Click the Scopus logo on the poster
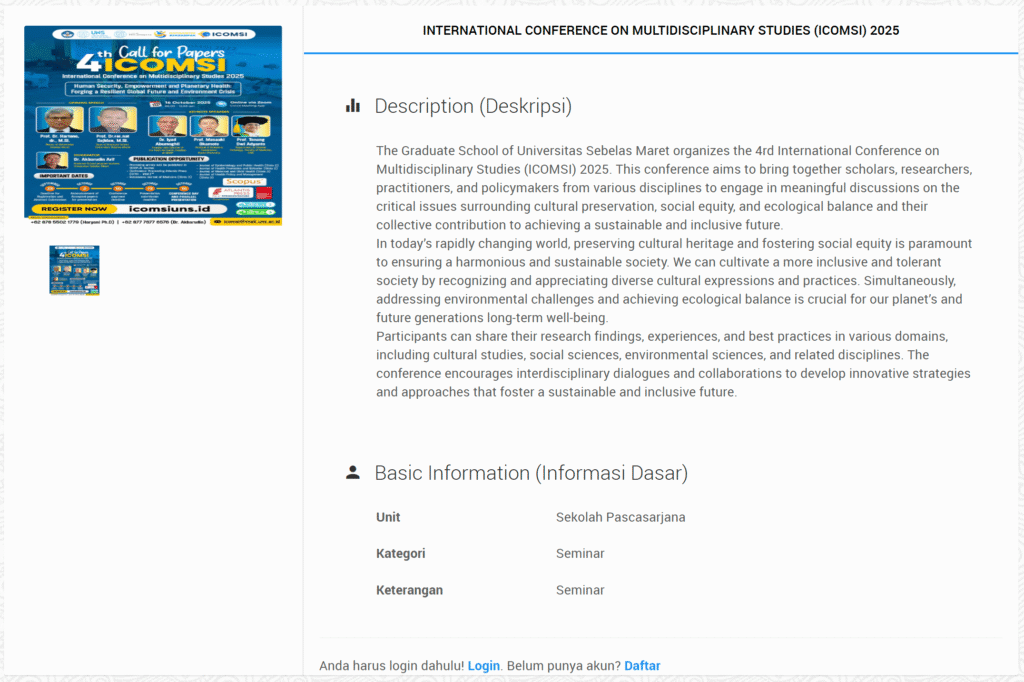This screenshot has width=1024, height=682. click(244, 181)
